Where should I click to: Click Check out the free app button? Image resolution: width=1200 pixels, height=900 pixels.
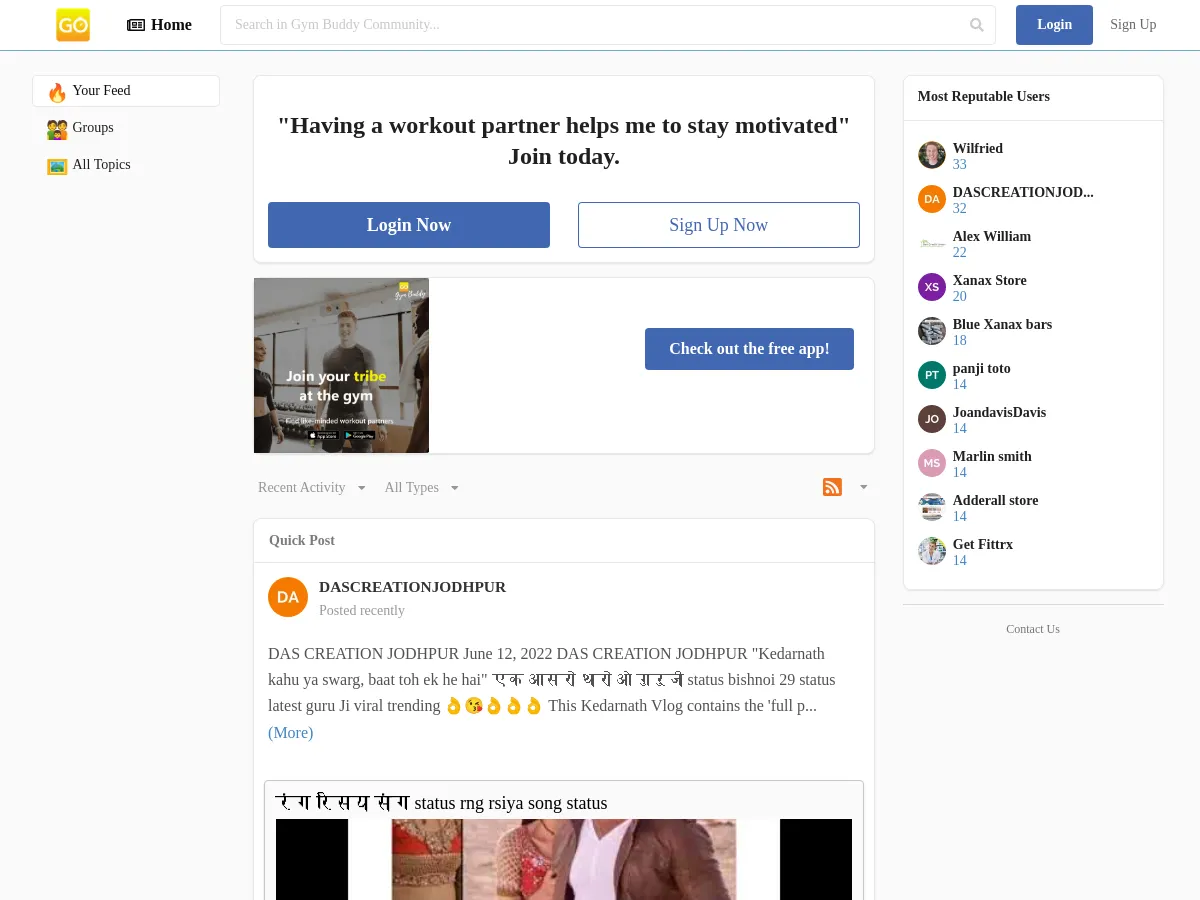[x=749, y=349]
